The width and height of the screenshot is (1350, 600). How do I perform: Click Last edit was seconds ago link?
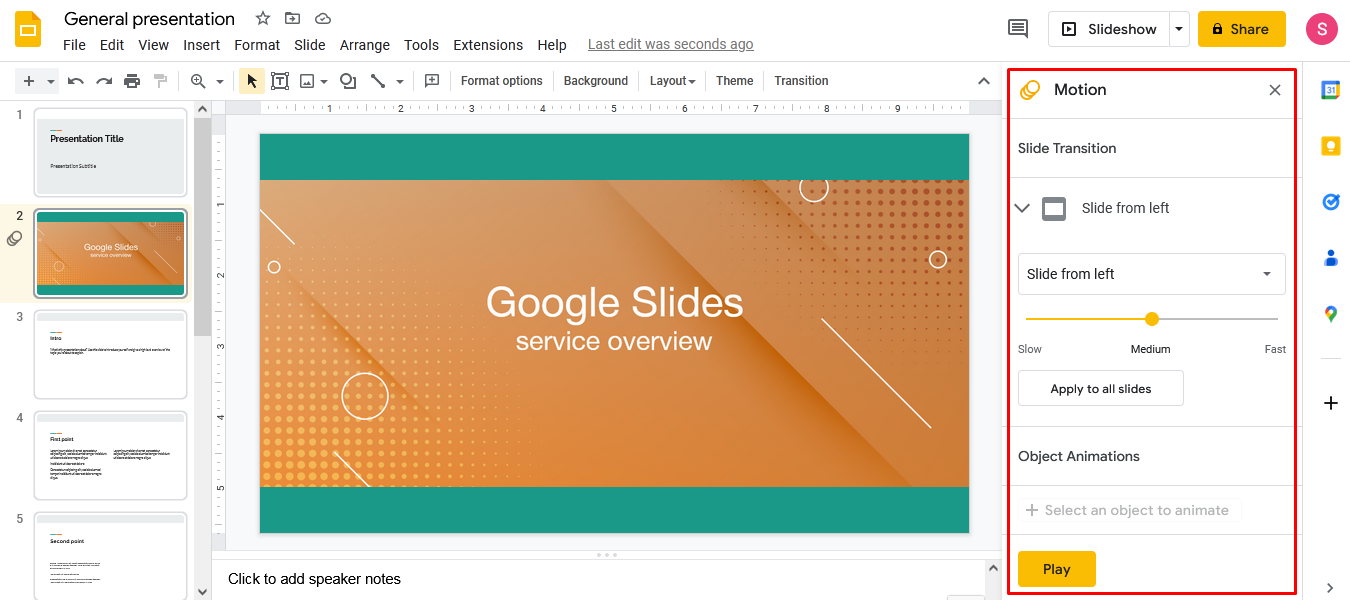tap(671, 44)
